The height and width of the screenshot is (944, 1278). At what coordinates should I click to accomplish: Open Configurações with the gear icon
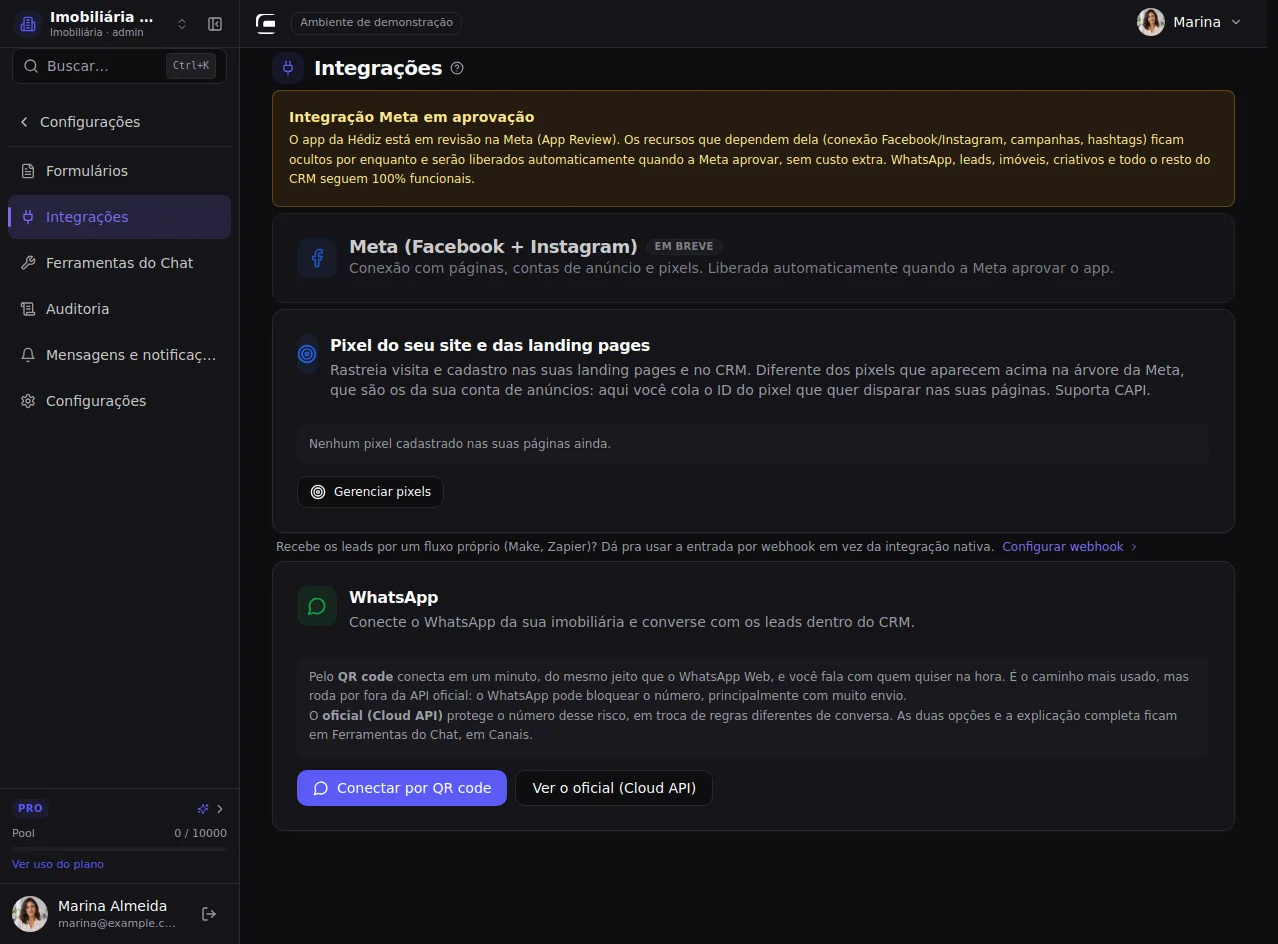point(119,401)
